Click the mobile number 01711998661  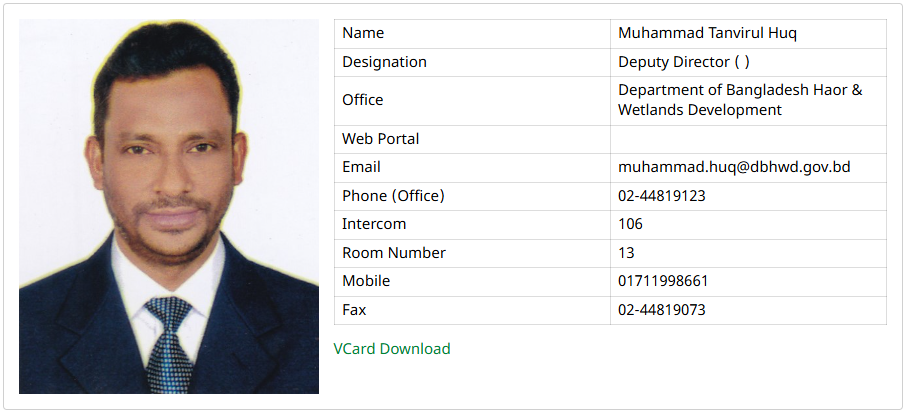[663, 281]
